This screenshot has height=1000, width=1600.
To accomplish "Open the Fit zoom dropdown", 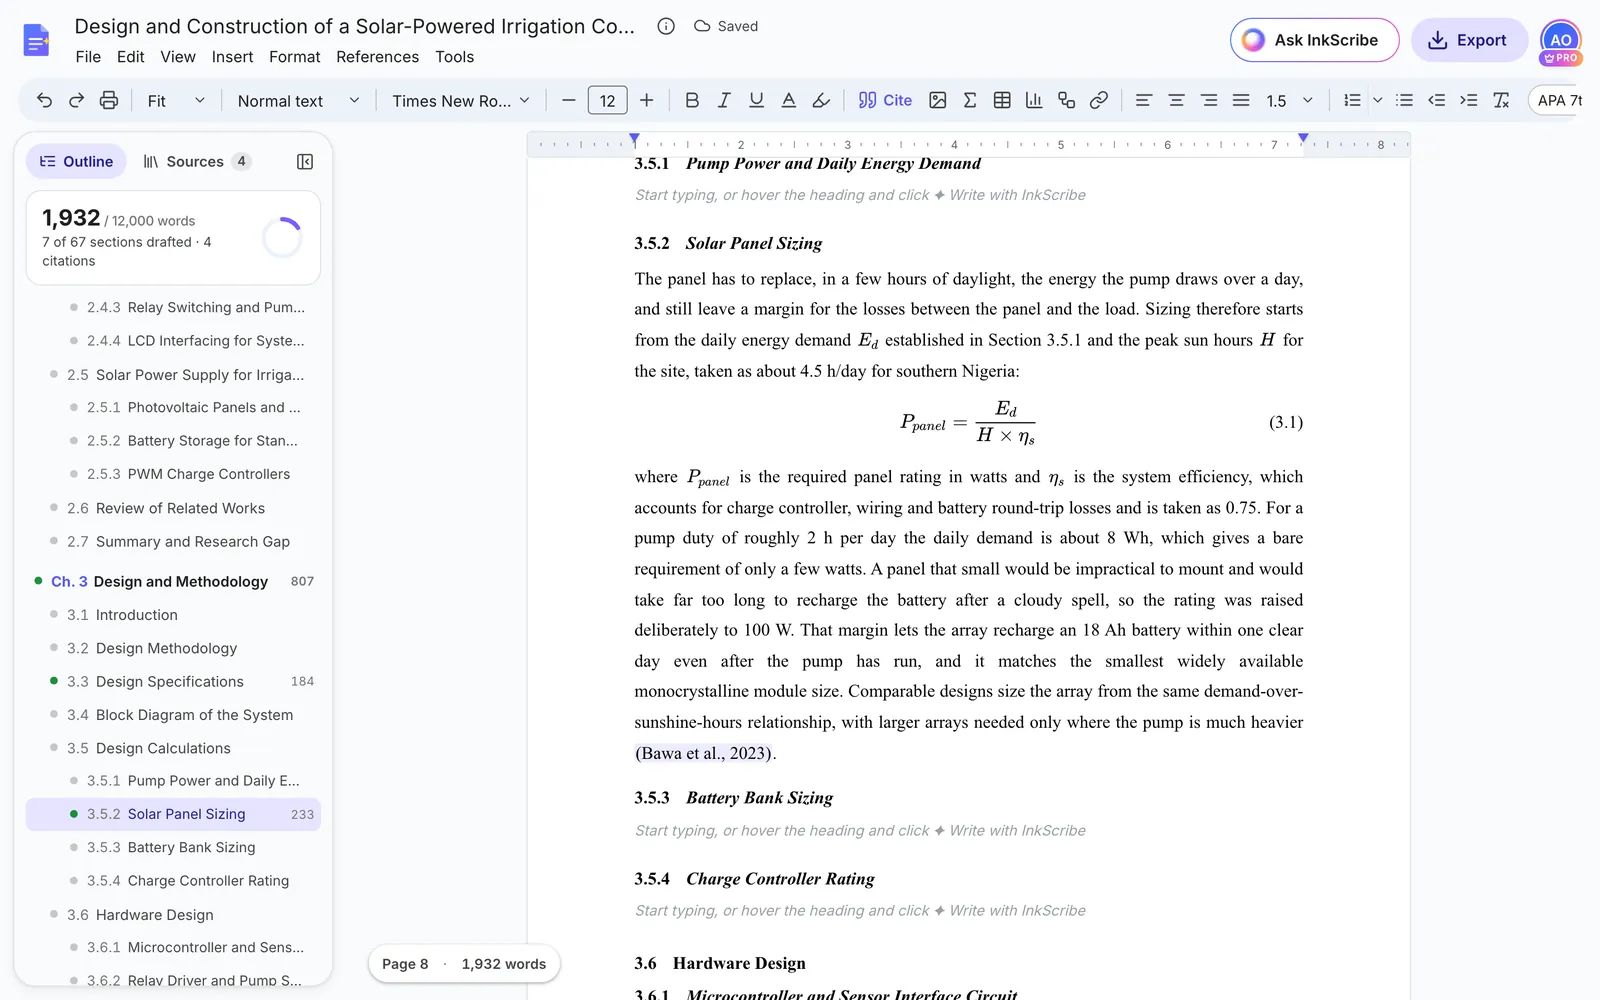I will coord(176,100).
